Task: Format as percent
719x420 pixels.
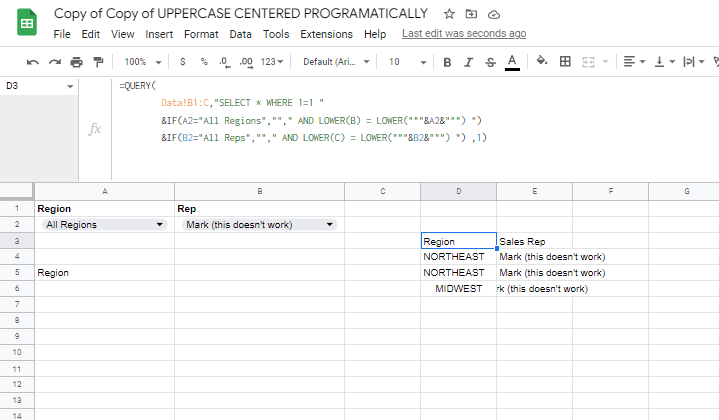Action: tap(204, 62)
